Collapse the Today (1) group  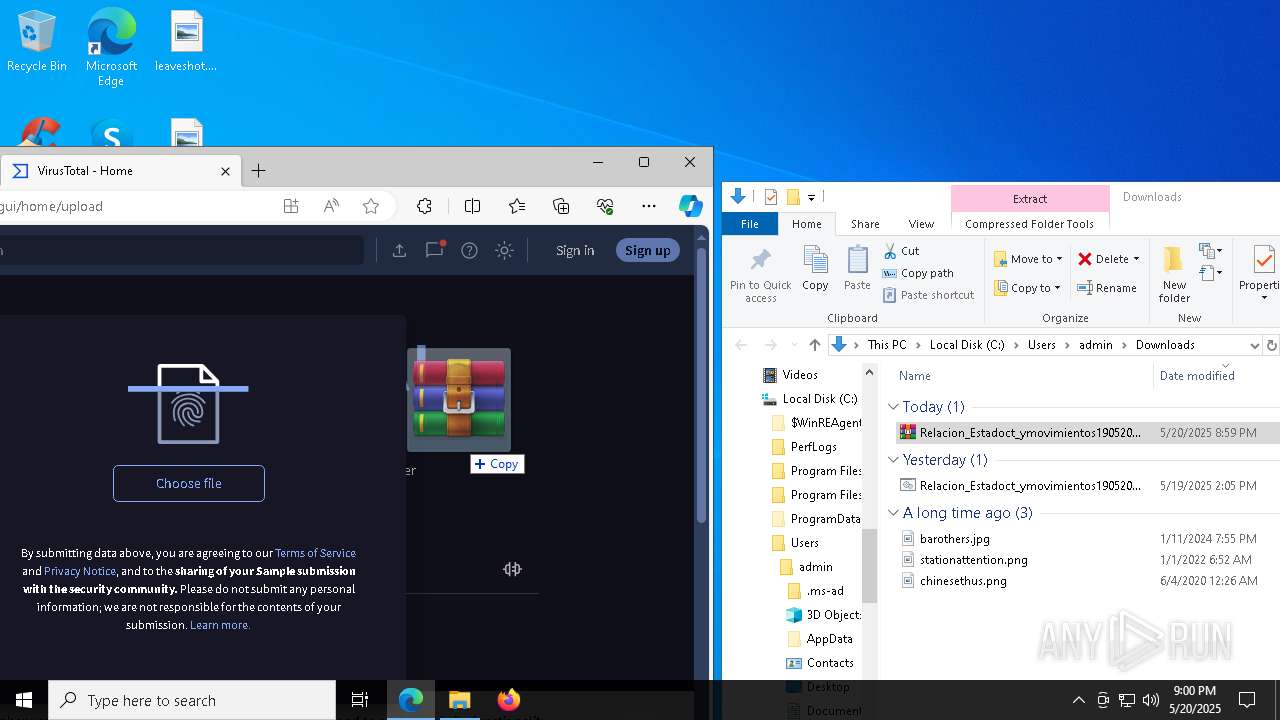click(893, 407)
